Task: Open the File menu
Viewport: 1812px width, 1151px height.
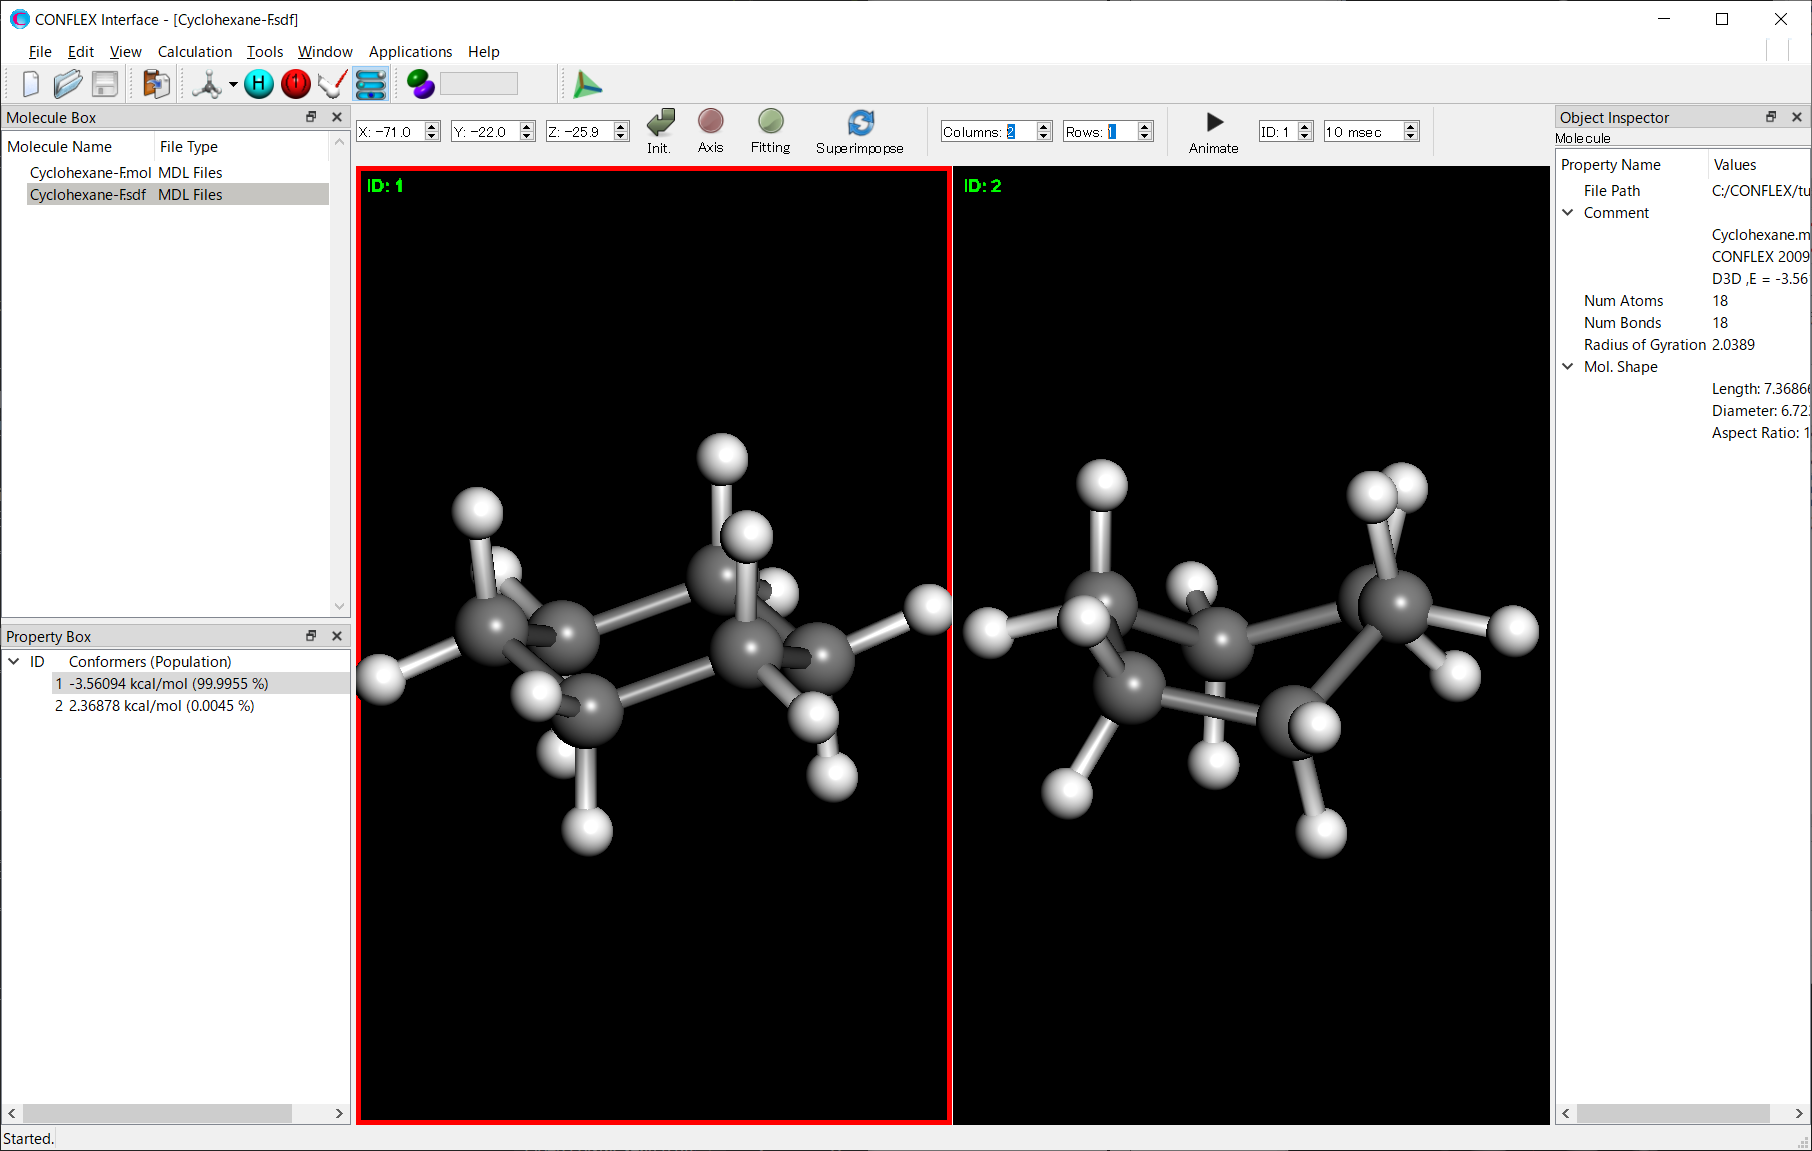Action: (x=40, y=52)
